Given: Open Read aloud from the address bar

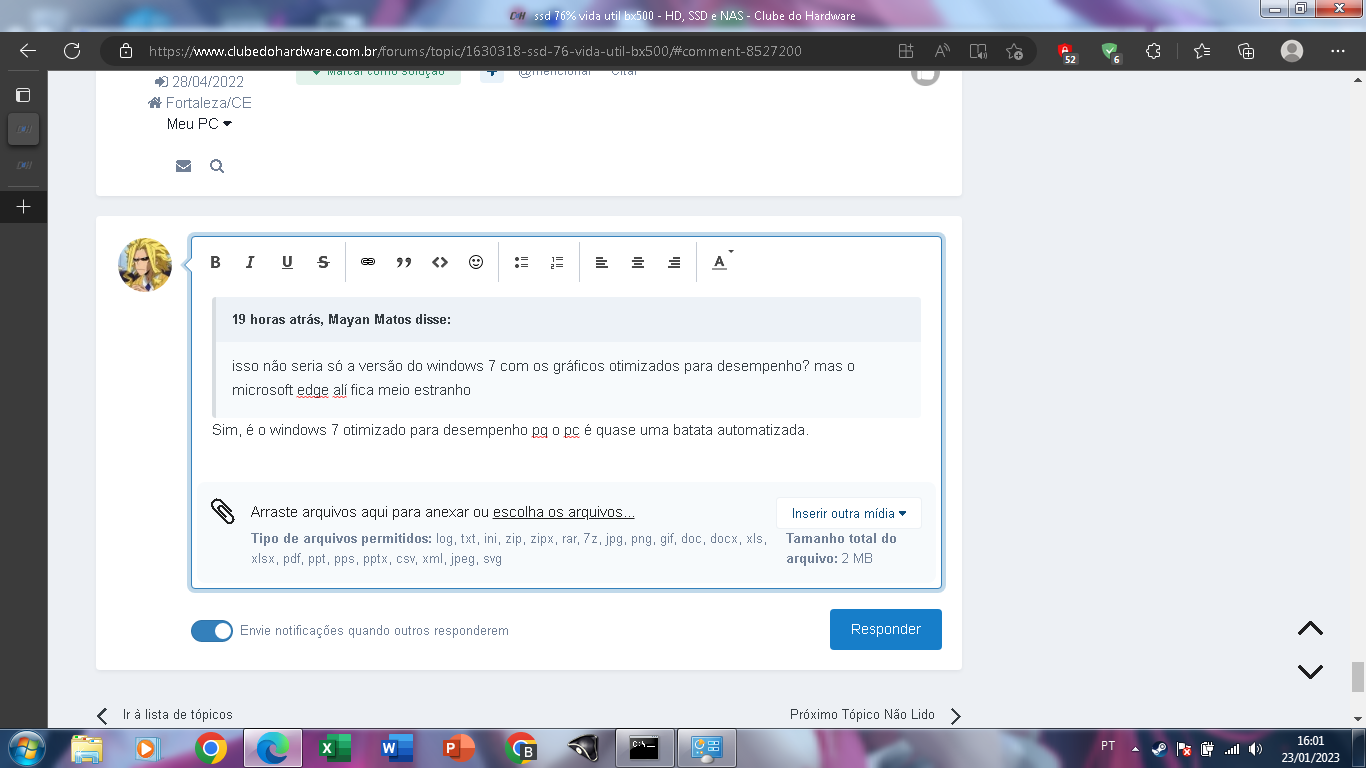Looking at the screenshot, I should point(942,51).
